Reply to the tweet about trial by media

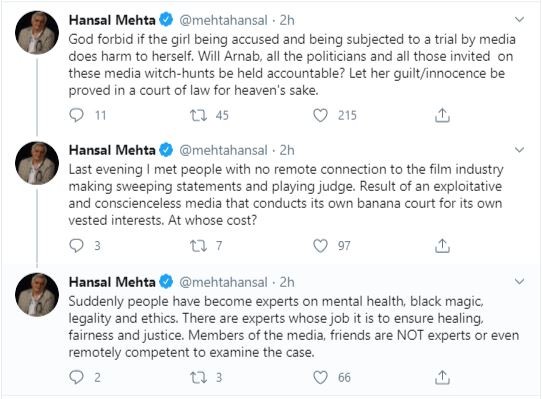[x=76, y=115]
